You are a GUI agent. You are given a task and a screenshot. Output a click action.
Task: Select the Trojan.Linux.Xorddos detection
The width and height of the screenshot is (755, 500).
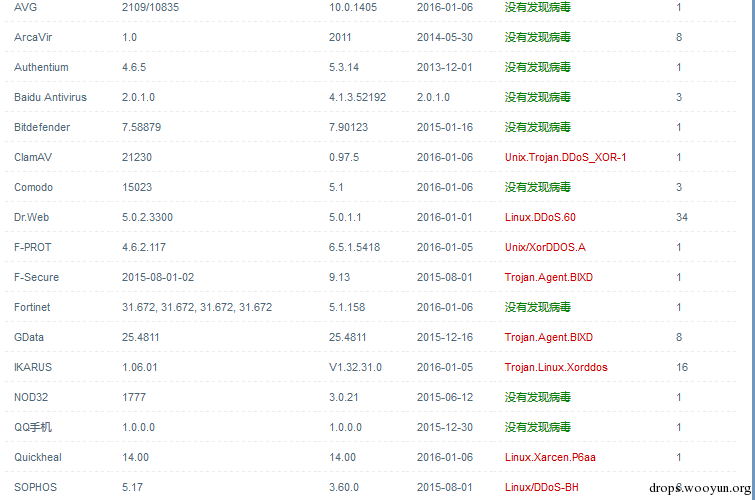(556, 367)
